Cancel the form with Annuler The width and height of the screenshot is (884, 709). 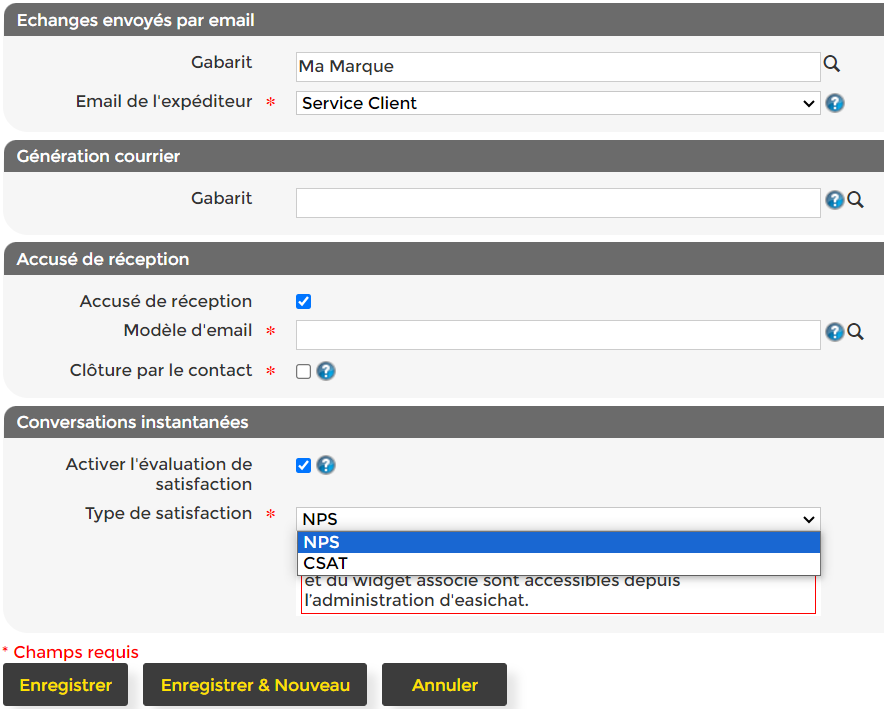tap(444, 685)
